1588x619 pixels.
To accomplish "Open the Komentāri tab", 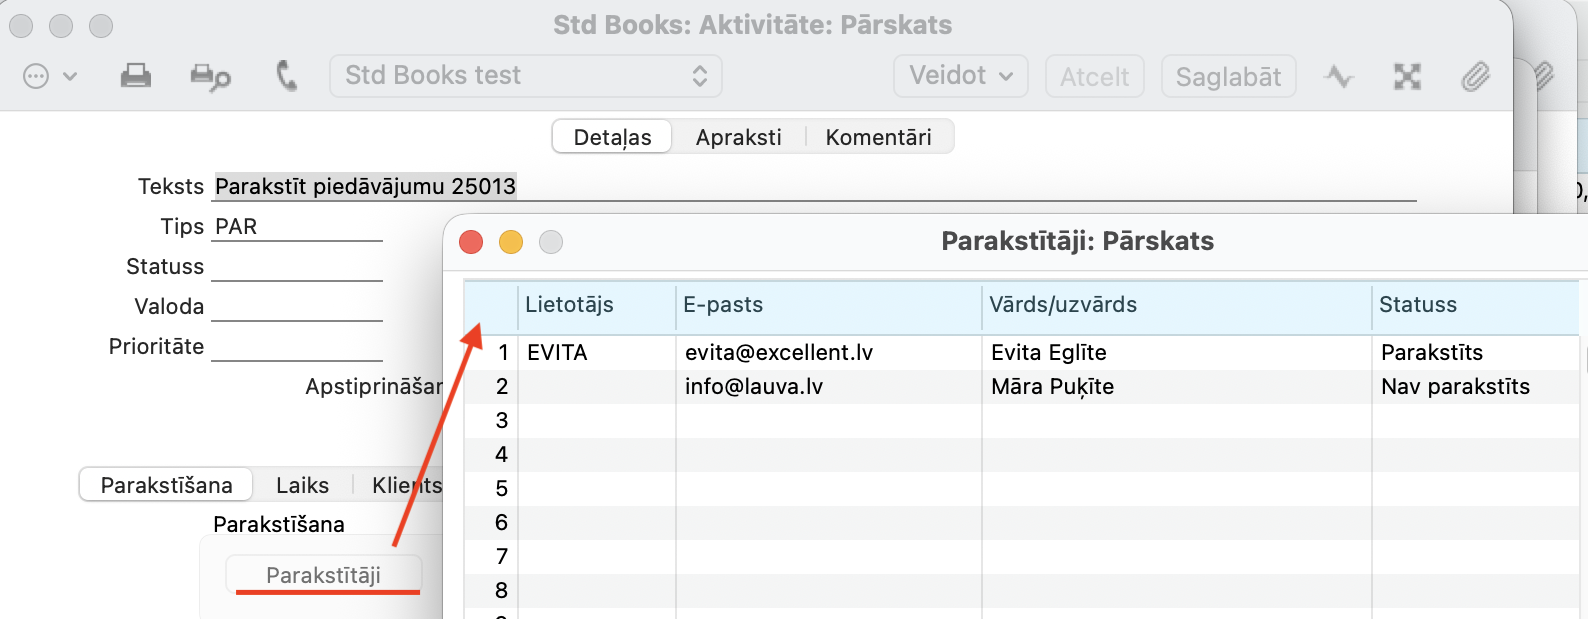I will tap(878, 137).
